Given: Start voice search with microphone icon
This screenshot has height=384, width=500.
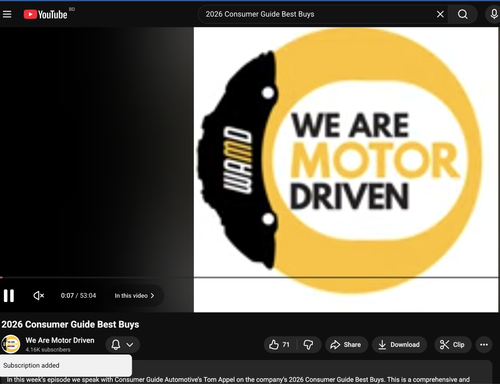Looking at the screenshot, I should click(494, 14).
